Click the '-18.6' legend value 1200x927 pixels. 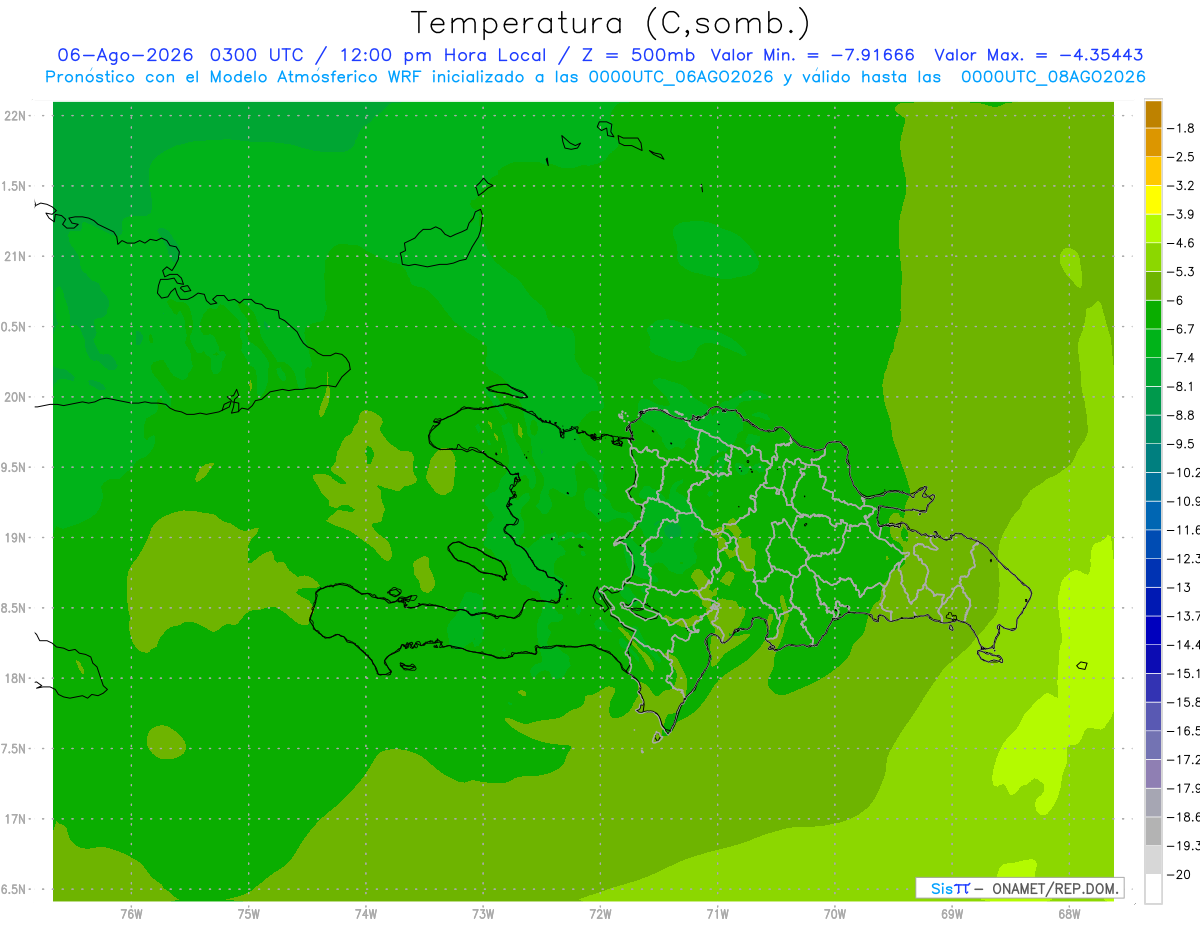[x=1184, y=817]
